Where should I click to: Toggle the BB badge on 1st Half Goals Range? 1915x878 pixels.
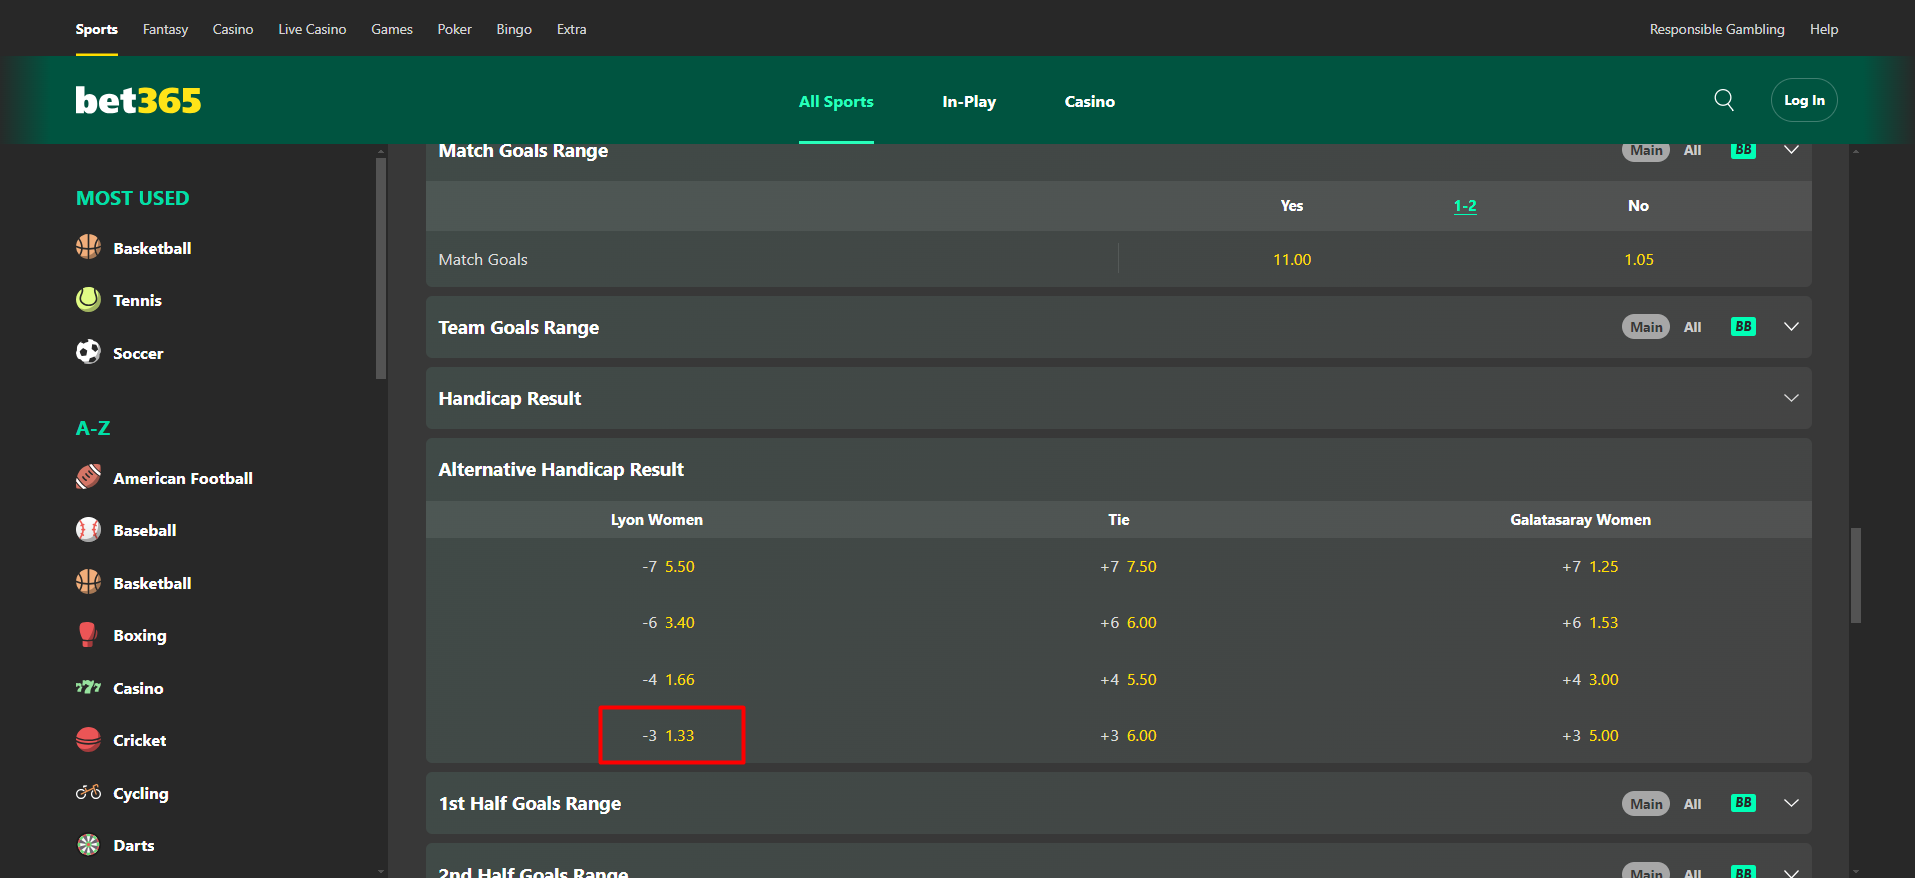[1743, 803]
